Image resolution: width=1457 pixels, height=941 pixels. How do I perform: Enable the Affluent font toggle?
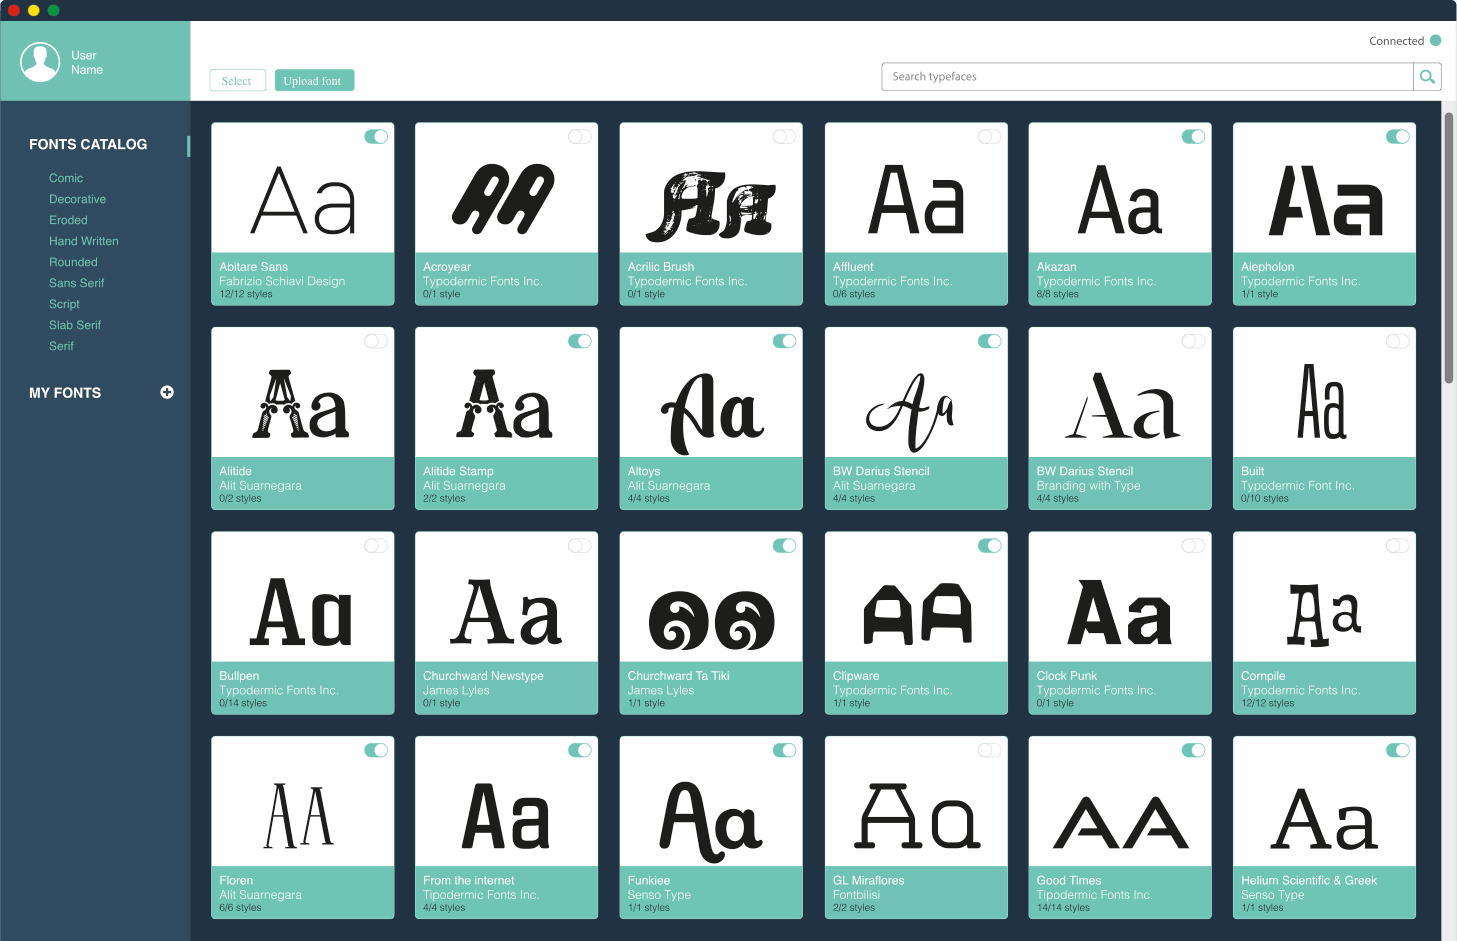tap(990, 137)
